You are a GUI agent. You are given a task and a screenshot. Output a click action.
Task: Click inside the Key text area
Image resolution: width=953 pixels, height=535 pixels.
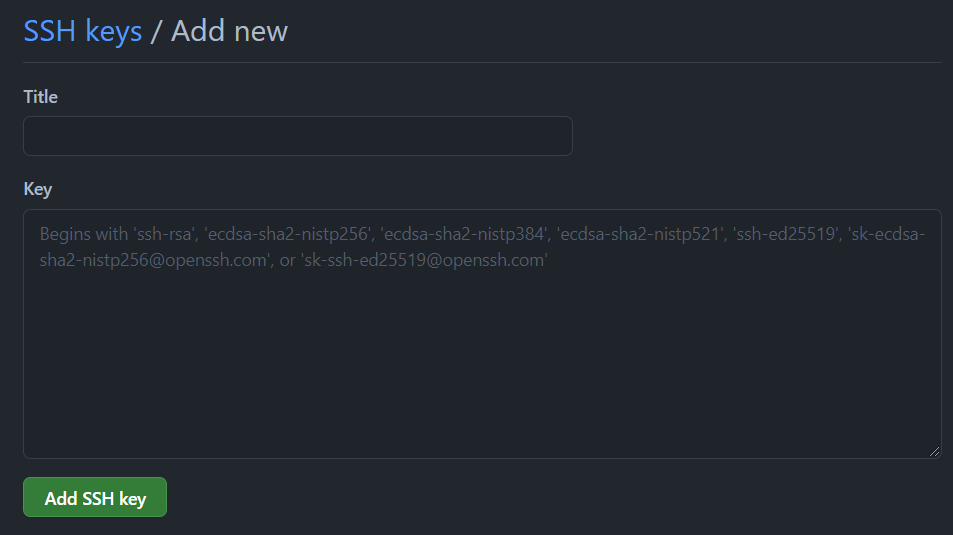[x=482, y=334]
